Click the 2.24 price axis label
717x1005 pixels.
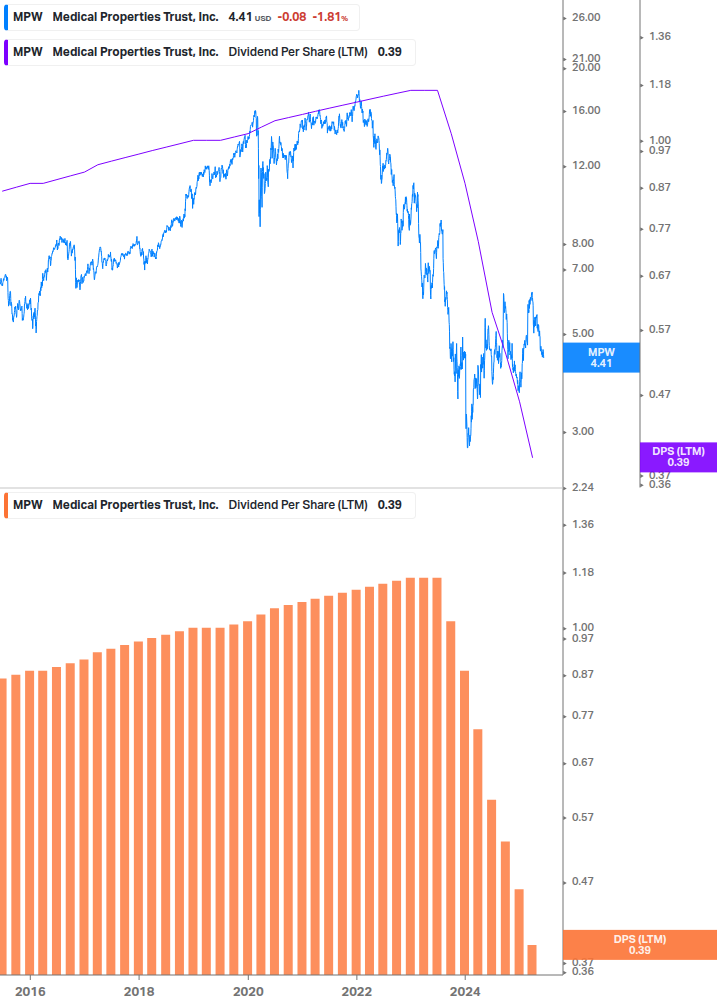point(583,488)
